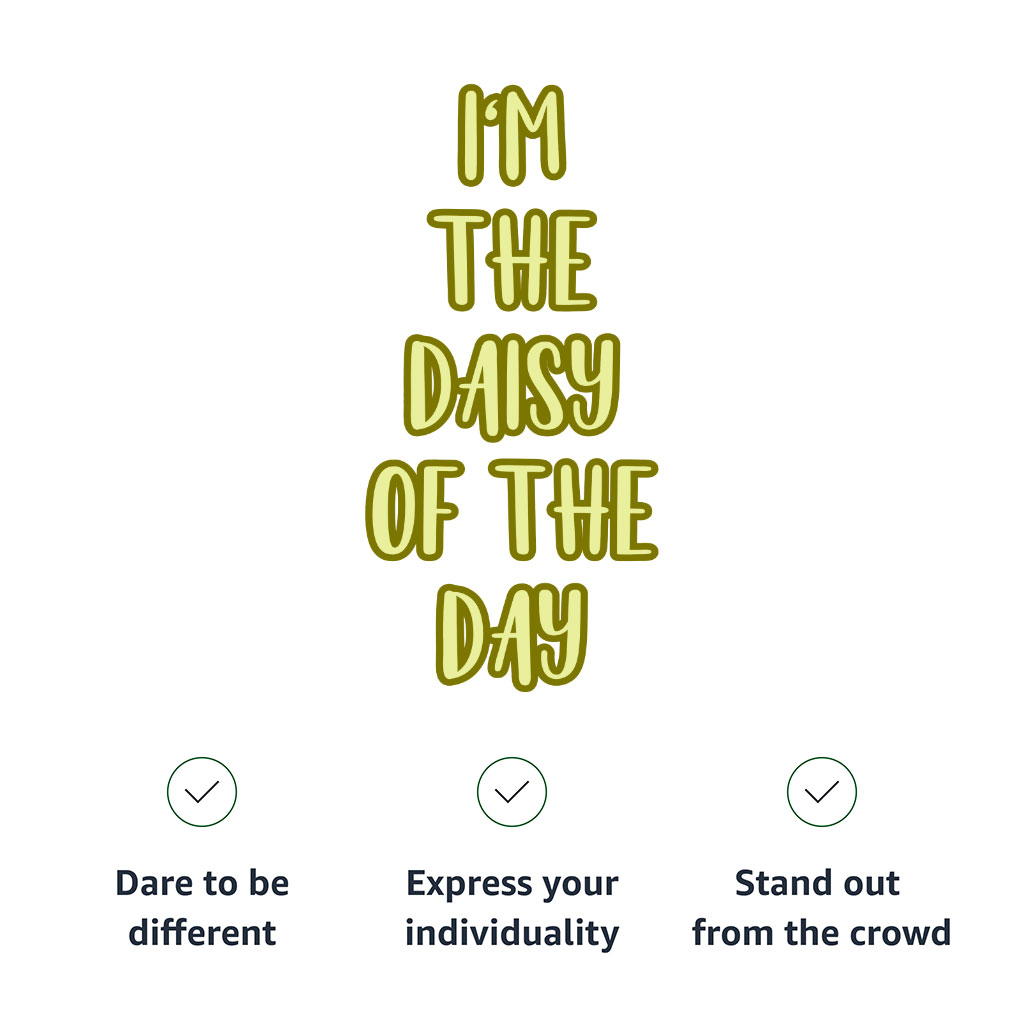Click the "THE" word on the second line
This screenshot has width=1024, height=1024.
512,260
